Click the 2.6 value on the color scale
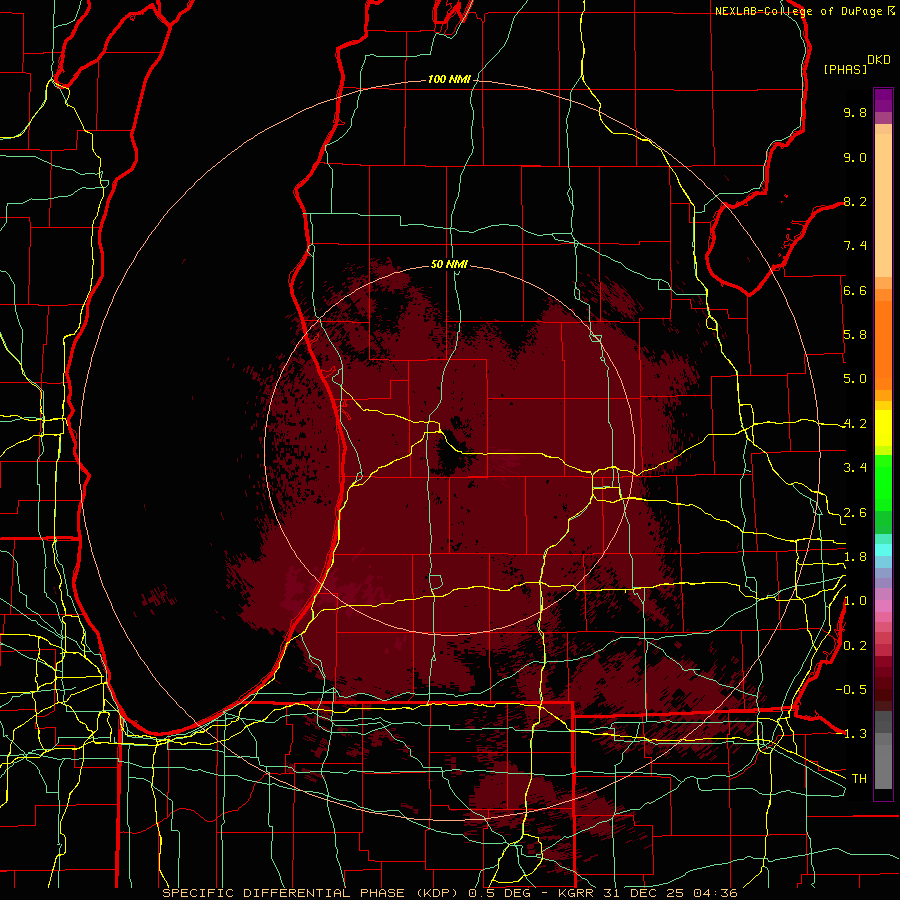The image size is (900, 900). click(855, 513)
